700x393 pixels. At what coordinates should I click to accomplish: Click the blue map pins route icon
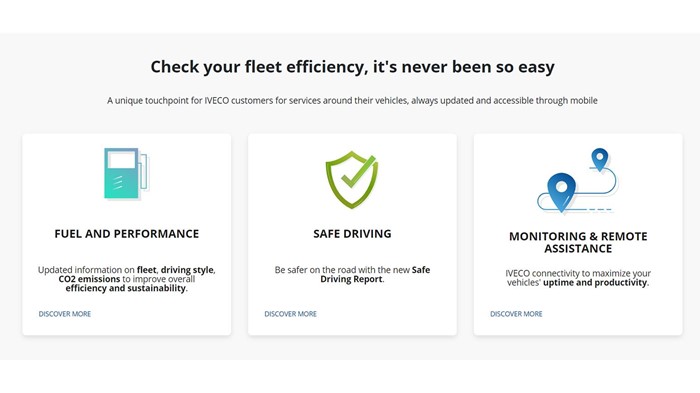coord(577,180)
